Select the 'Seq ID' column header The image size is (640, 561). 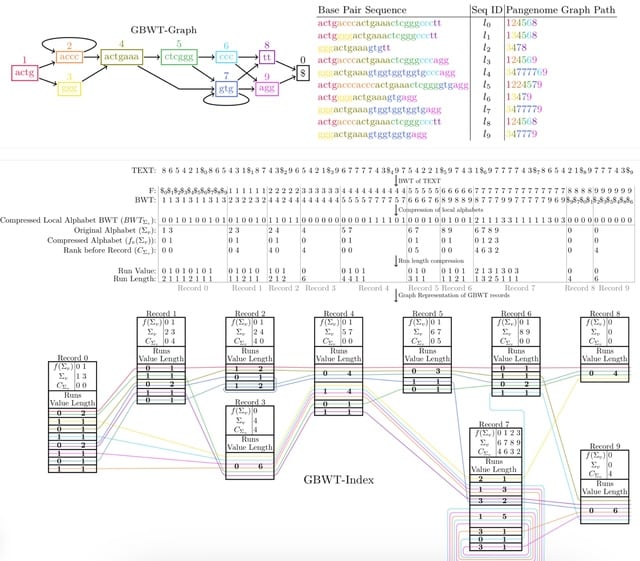click(x=486, y=9)
